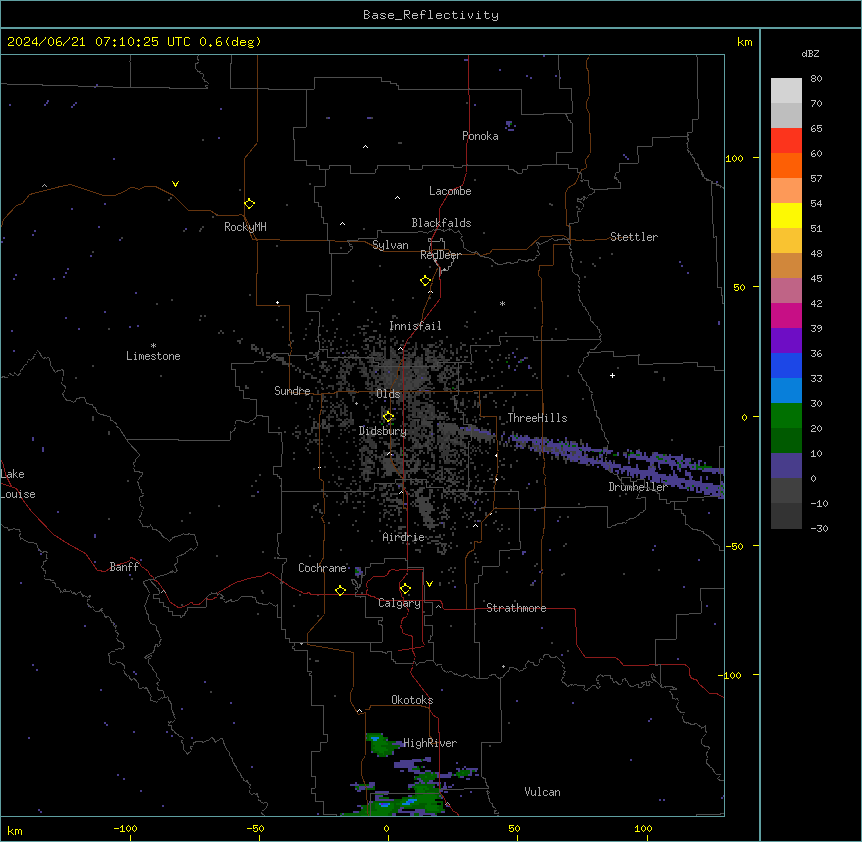The image size is (862, 842).
Task: Click the yellow diamond marker above RockyMH
Action: (x=250, y=204)
